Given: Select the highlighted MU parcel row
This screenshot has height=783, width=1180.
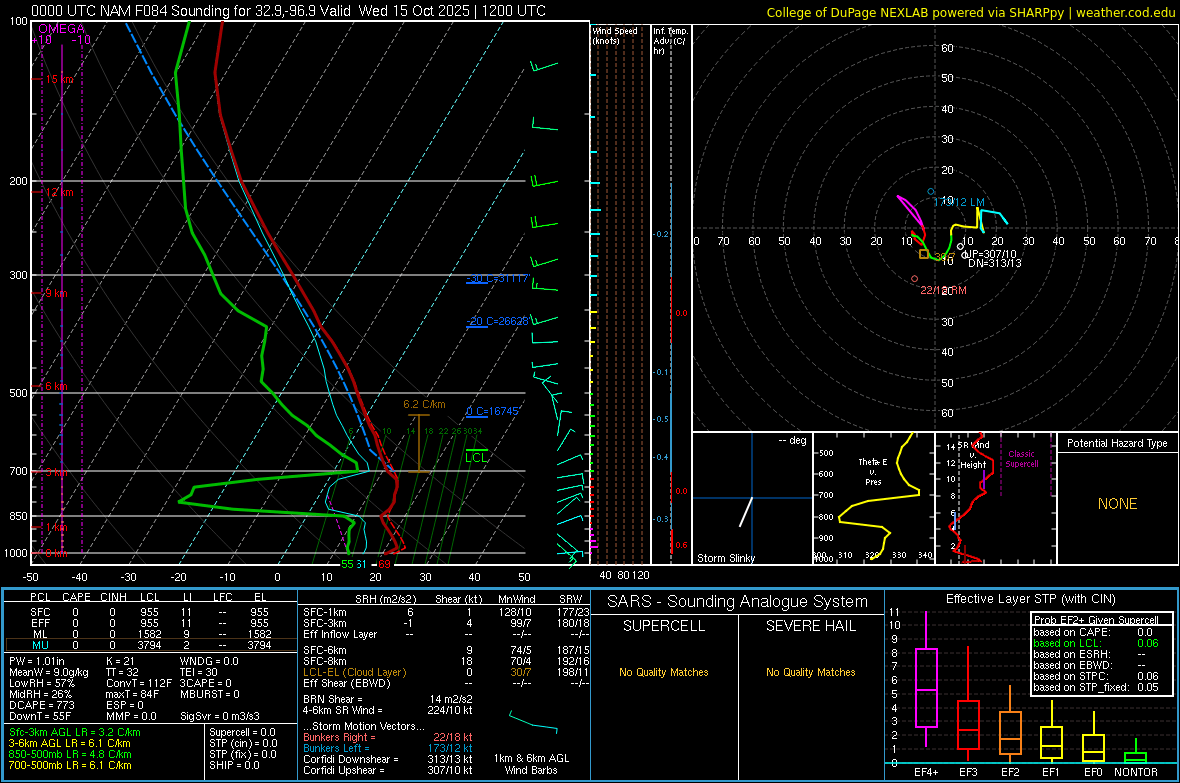Looking at the screenshot, I should tap(151, 644).
